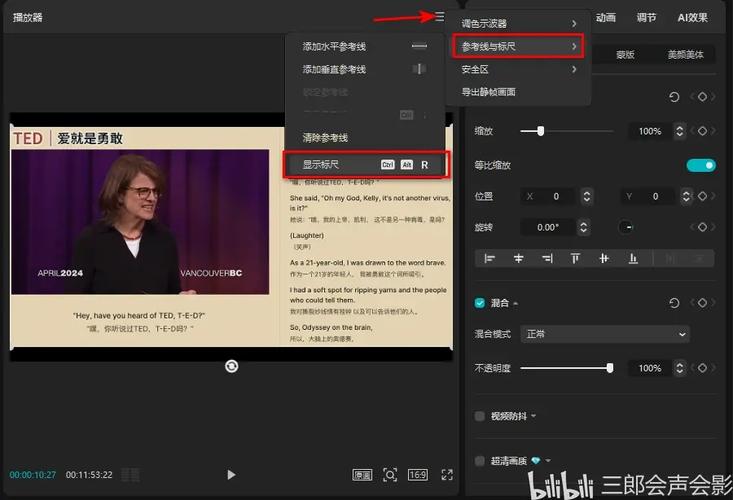
Task: Switch to the 动画 tab
Action: [605, 18]
